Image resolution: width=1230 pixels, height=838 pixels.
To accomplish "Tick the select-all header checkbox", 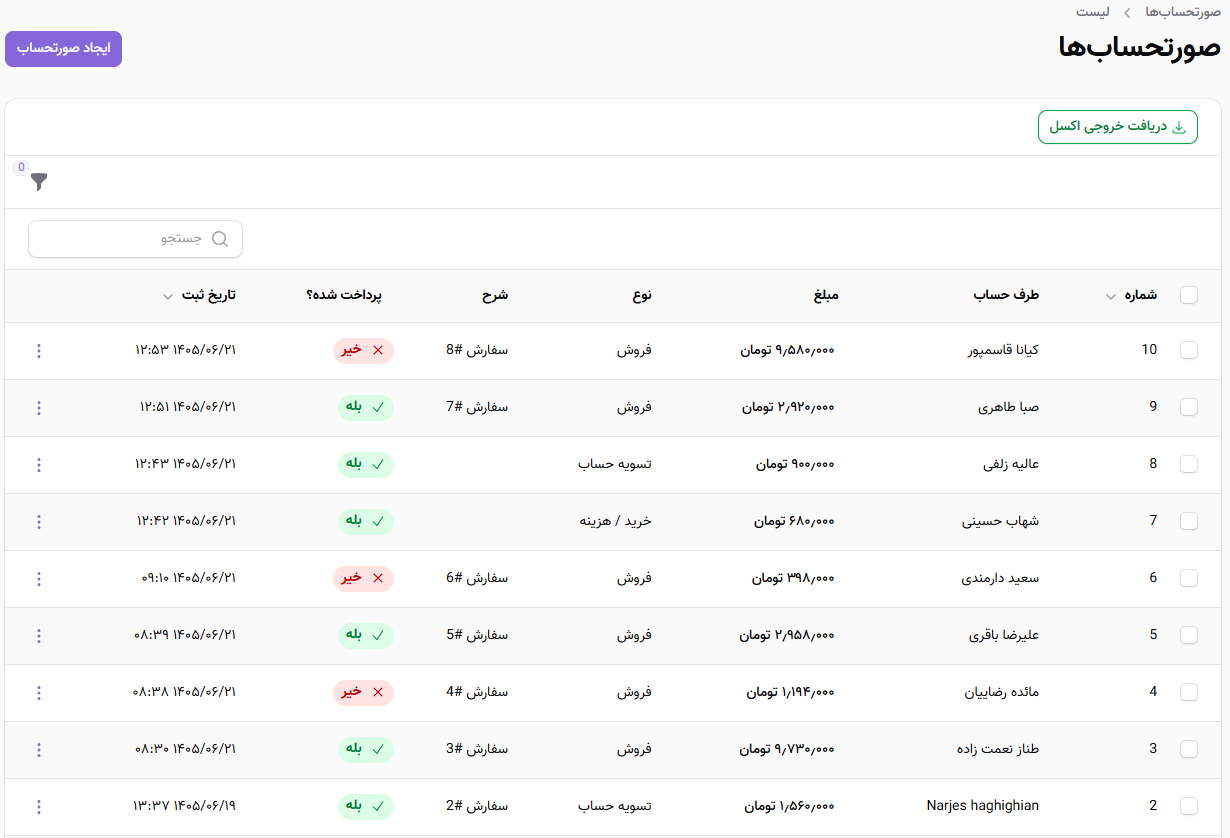I will click(1189, 295).
